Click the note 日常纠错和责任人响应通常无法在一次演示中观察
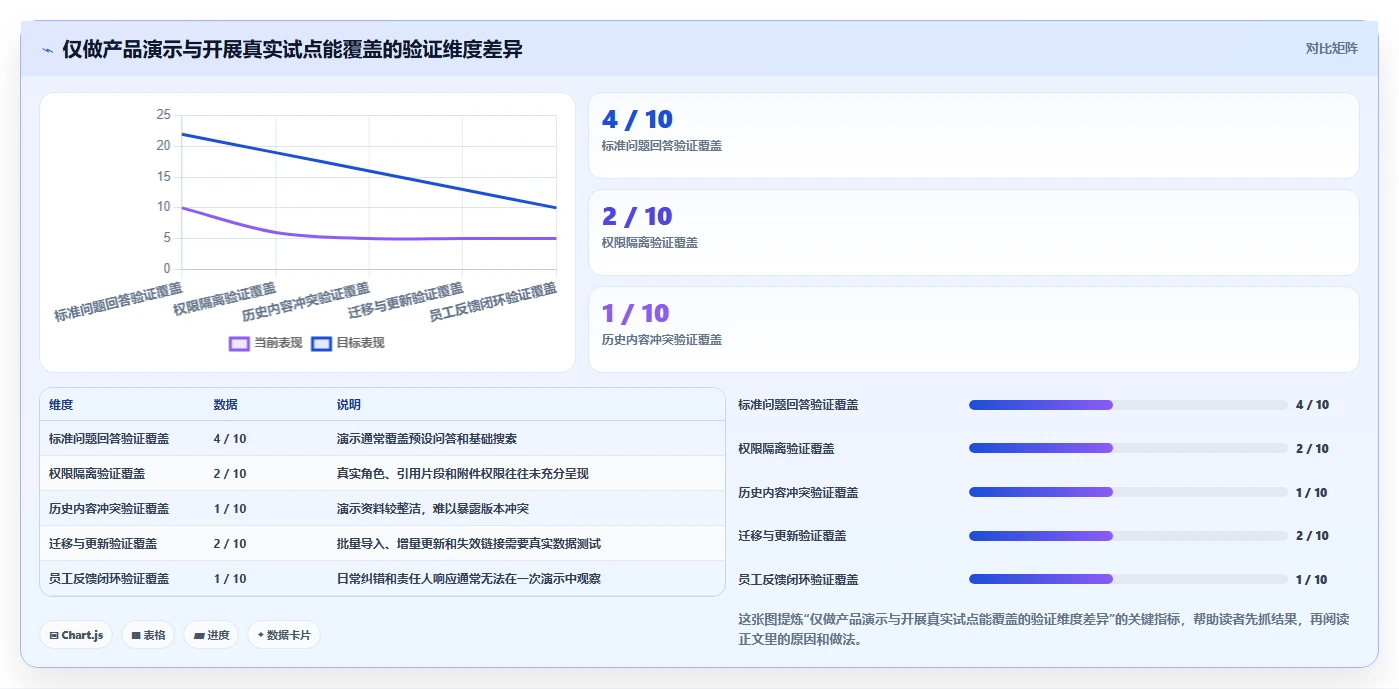Screen dimensions: 1399x689 469,579
